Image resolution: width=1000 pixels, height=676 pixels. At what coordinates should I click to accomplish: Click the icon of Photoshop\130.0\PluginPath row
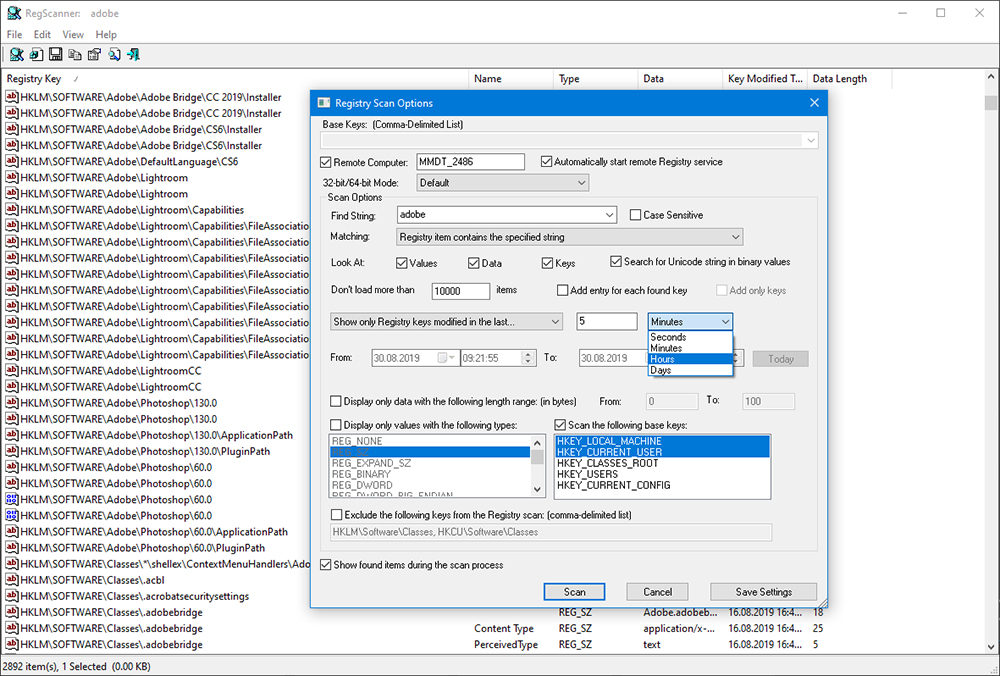click(x=11, y=451)
